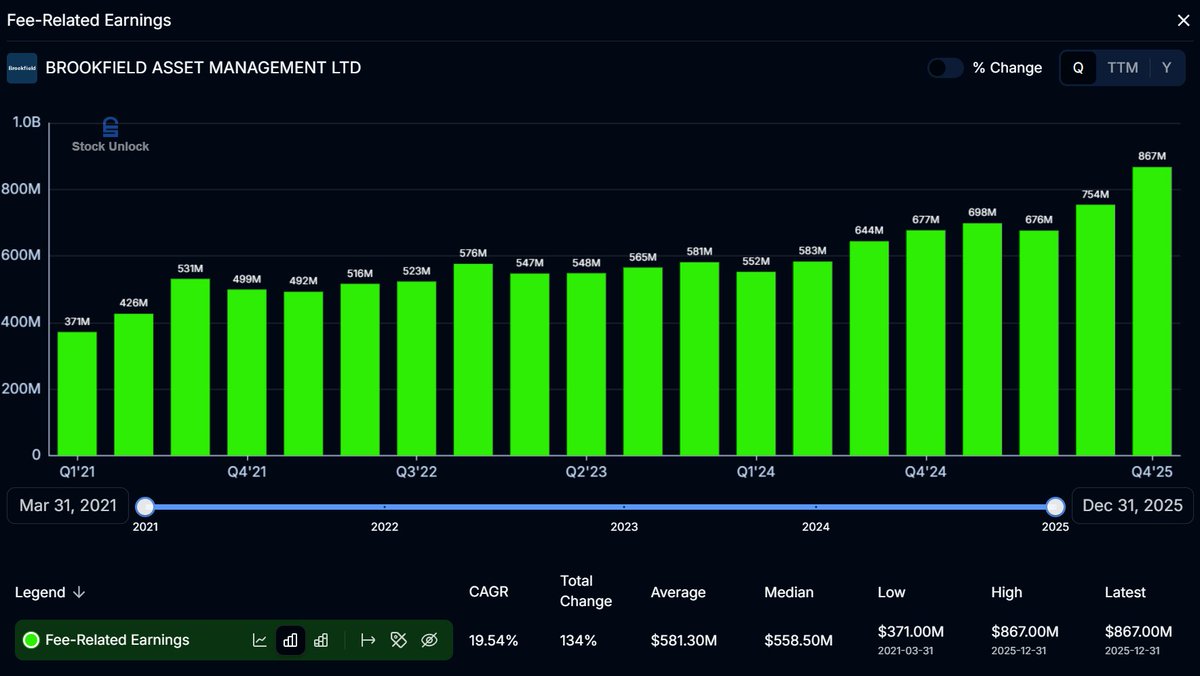Collapse the Legend arrow

click(79, 593)
